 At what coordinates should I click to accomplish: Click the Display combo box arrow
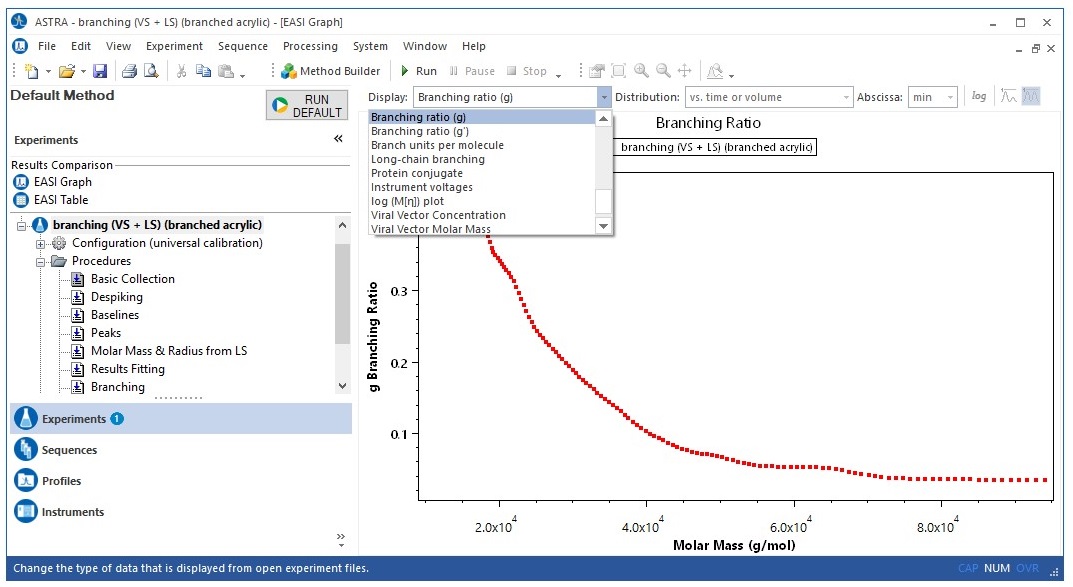604,97
